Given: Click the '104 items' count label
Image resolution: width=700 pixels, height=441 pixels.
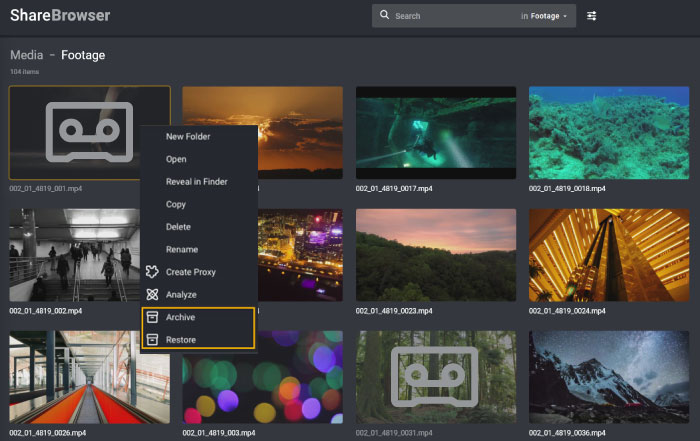Looking at the screenshot, I should pyautogui.click(x=25, y=71).
